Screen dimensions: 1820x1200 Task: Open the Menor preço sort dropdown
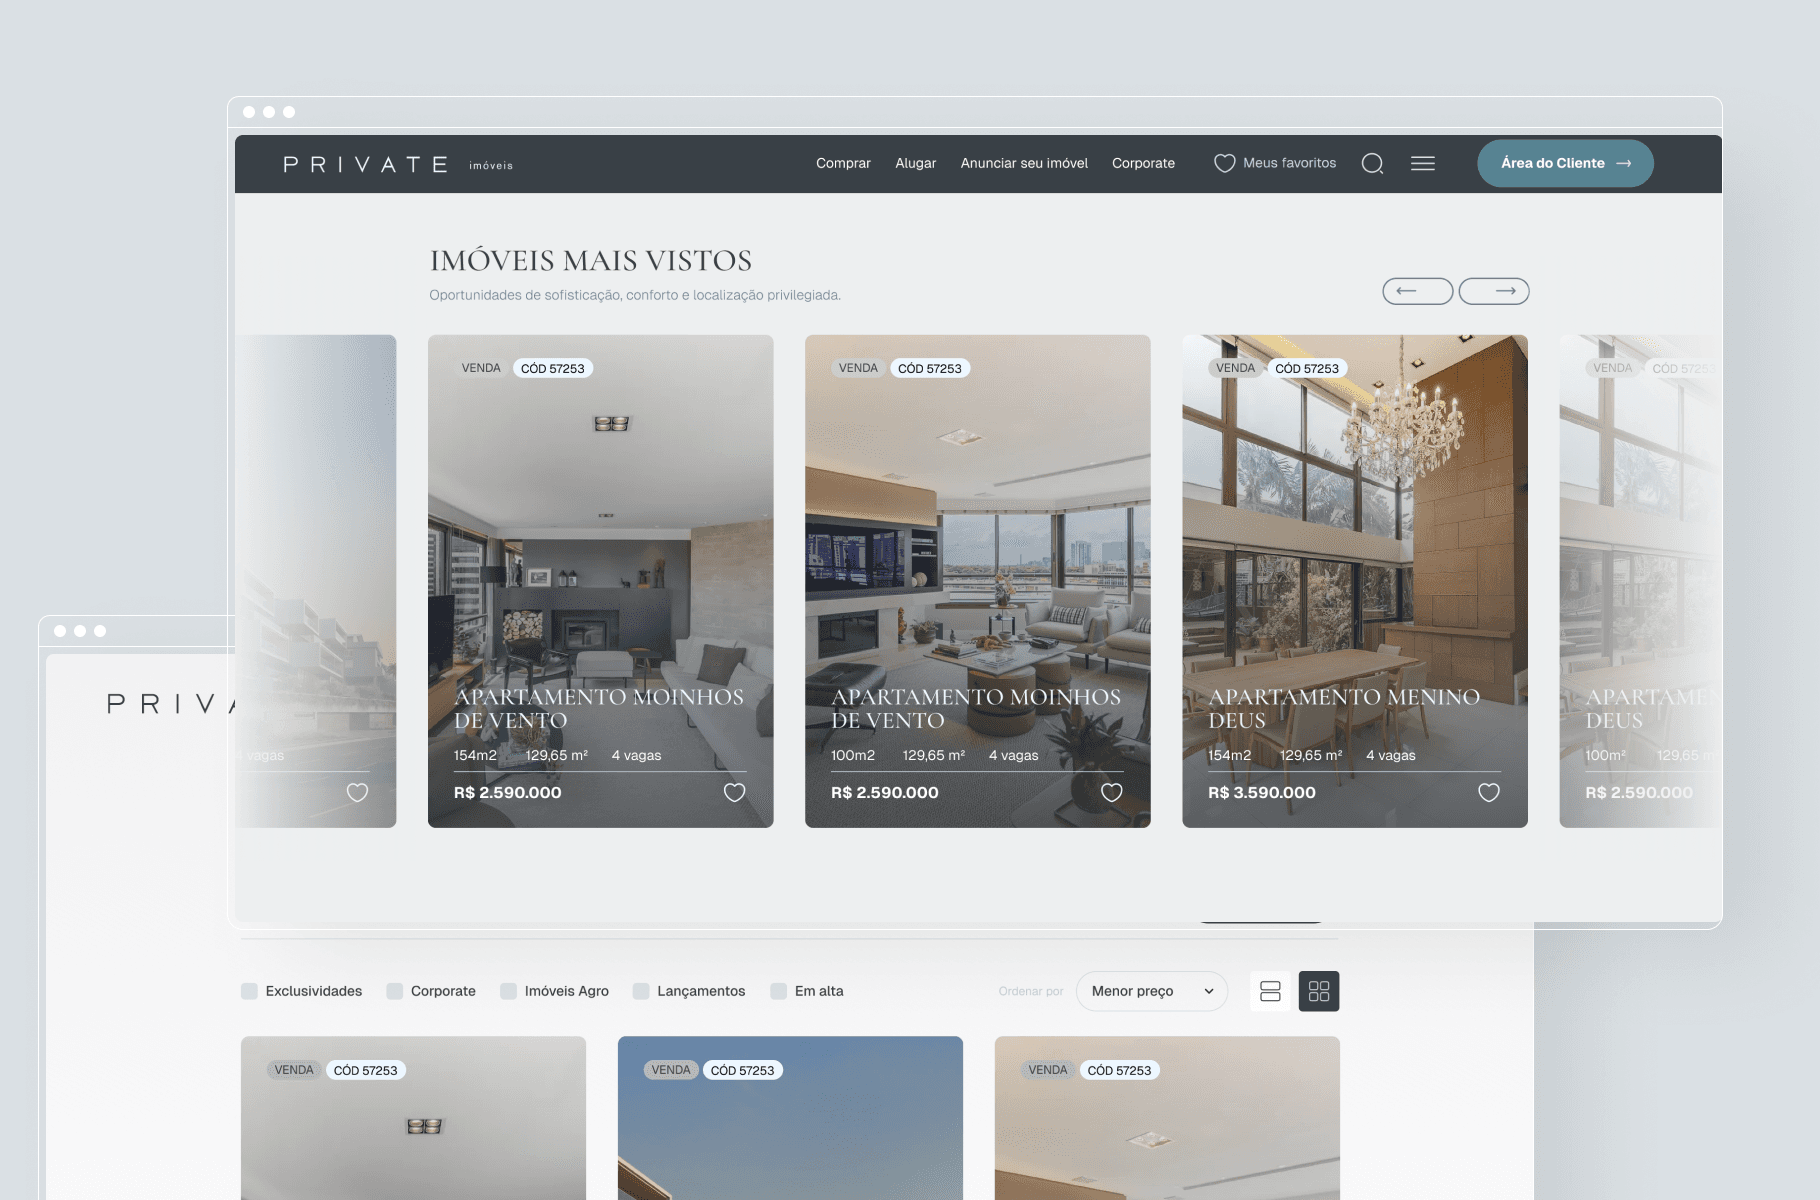tap(1152, 991)
